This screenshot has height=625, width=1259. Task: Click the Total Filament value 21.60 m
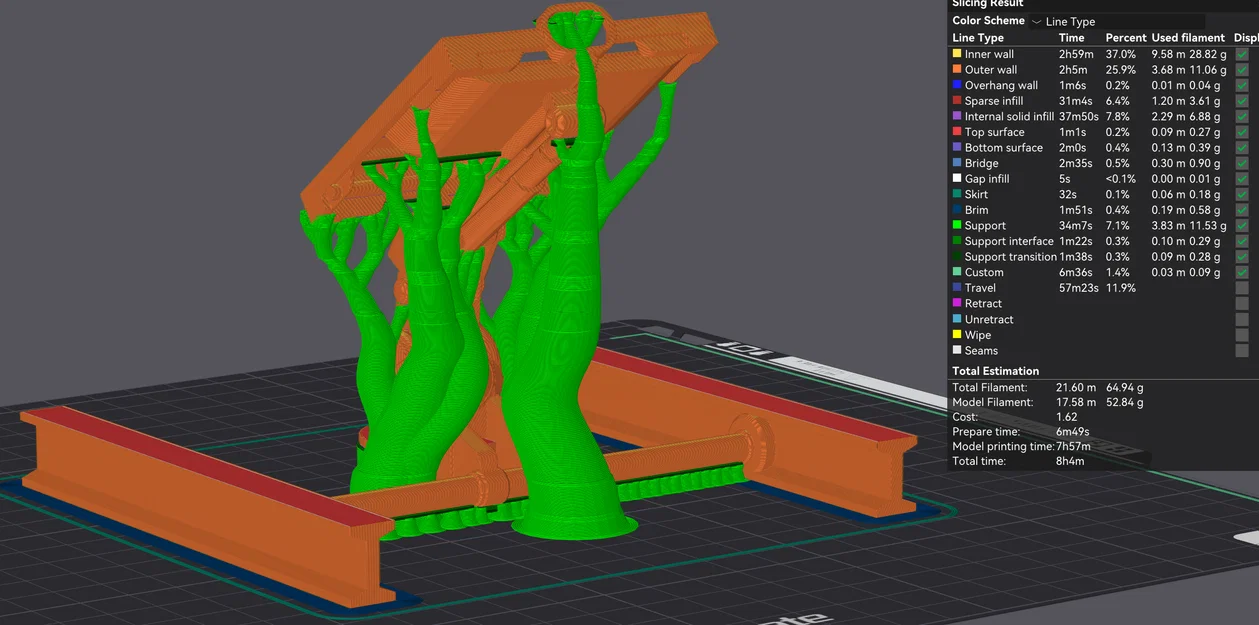(x=1076, y=387)
